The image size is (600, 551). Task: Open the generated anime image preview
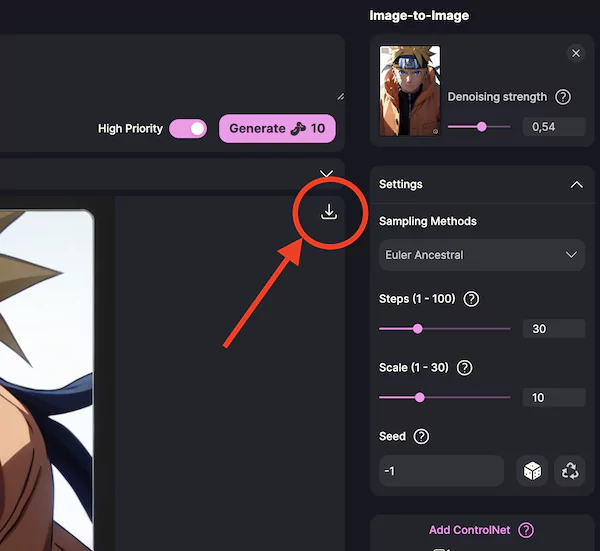[x=47, y=380]
